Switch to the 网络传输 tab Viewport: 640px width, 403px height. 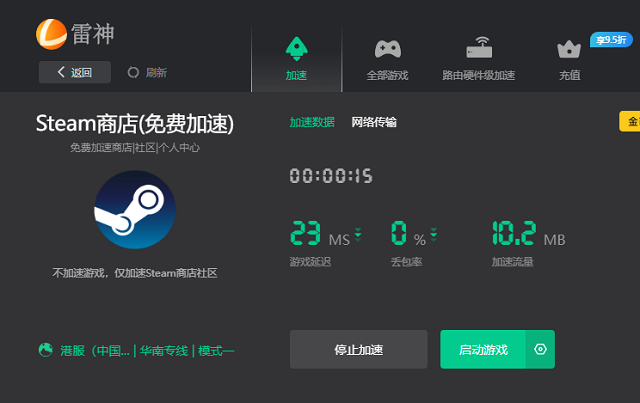click(x=374, y=122)
